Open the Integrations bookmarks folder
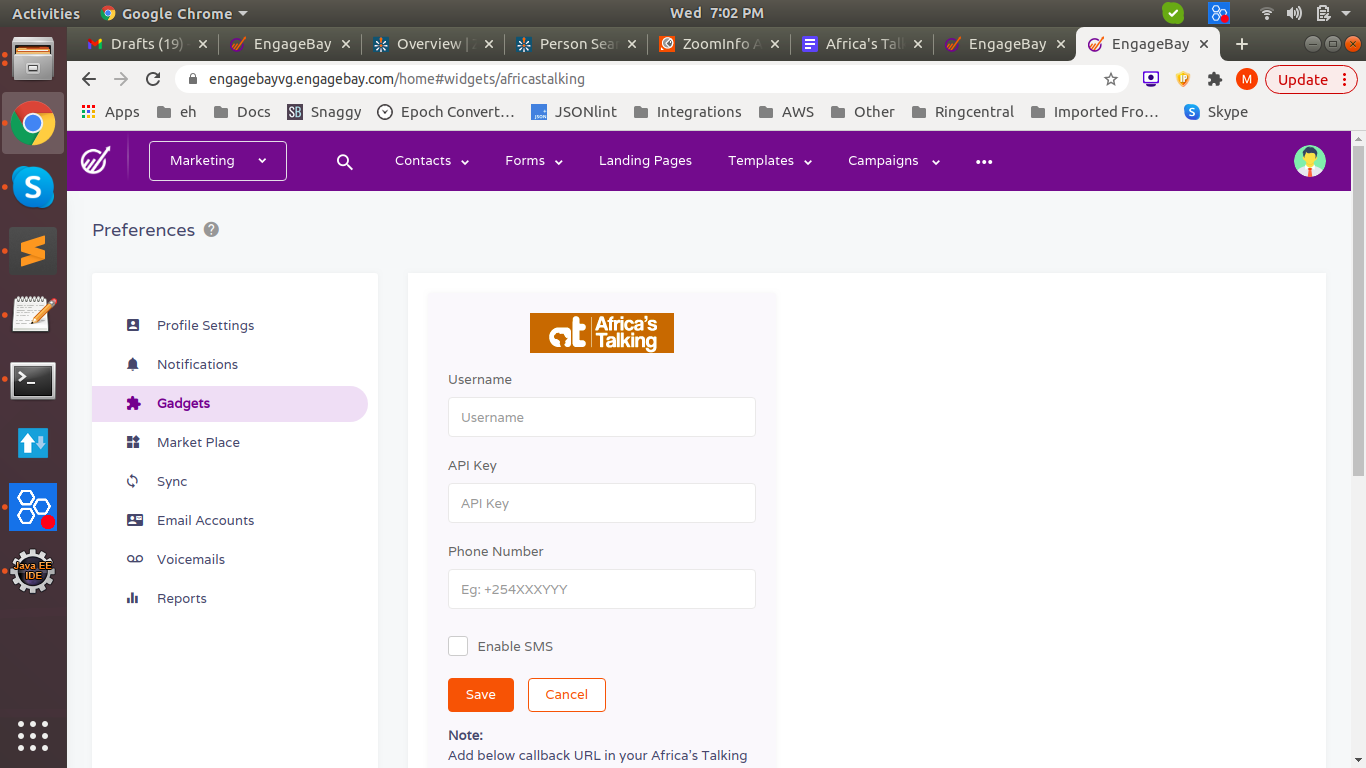This screenshot has width=1366, height=768. [x=688, y=112]
